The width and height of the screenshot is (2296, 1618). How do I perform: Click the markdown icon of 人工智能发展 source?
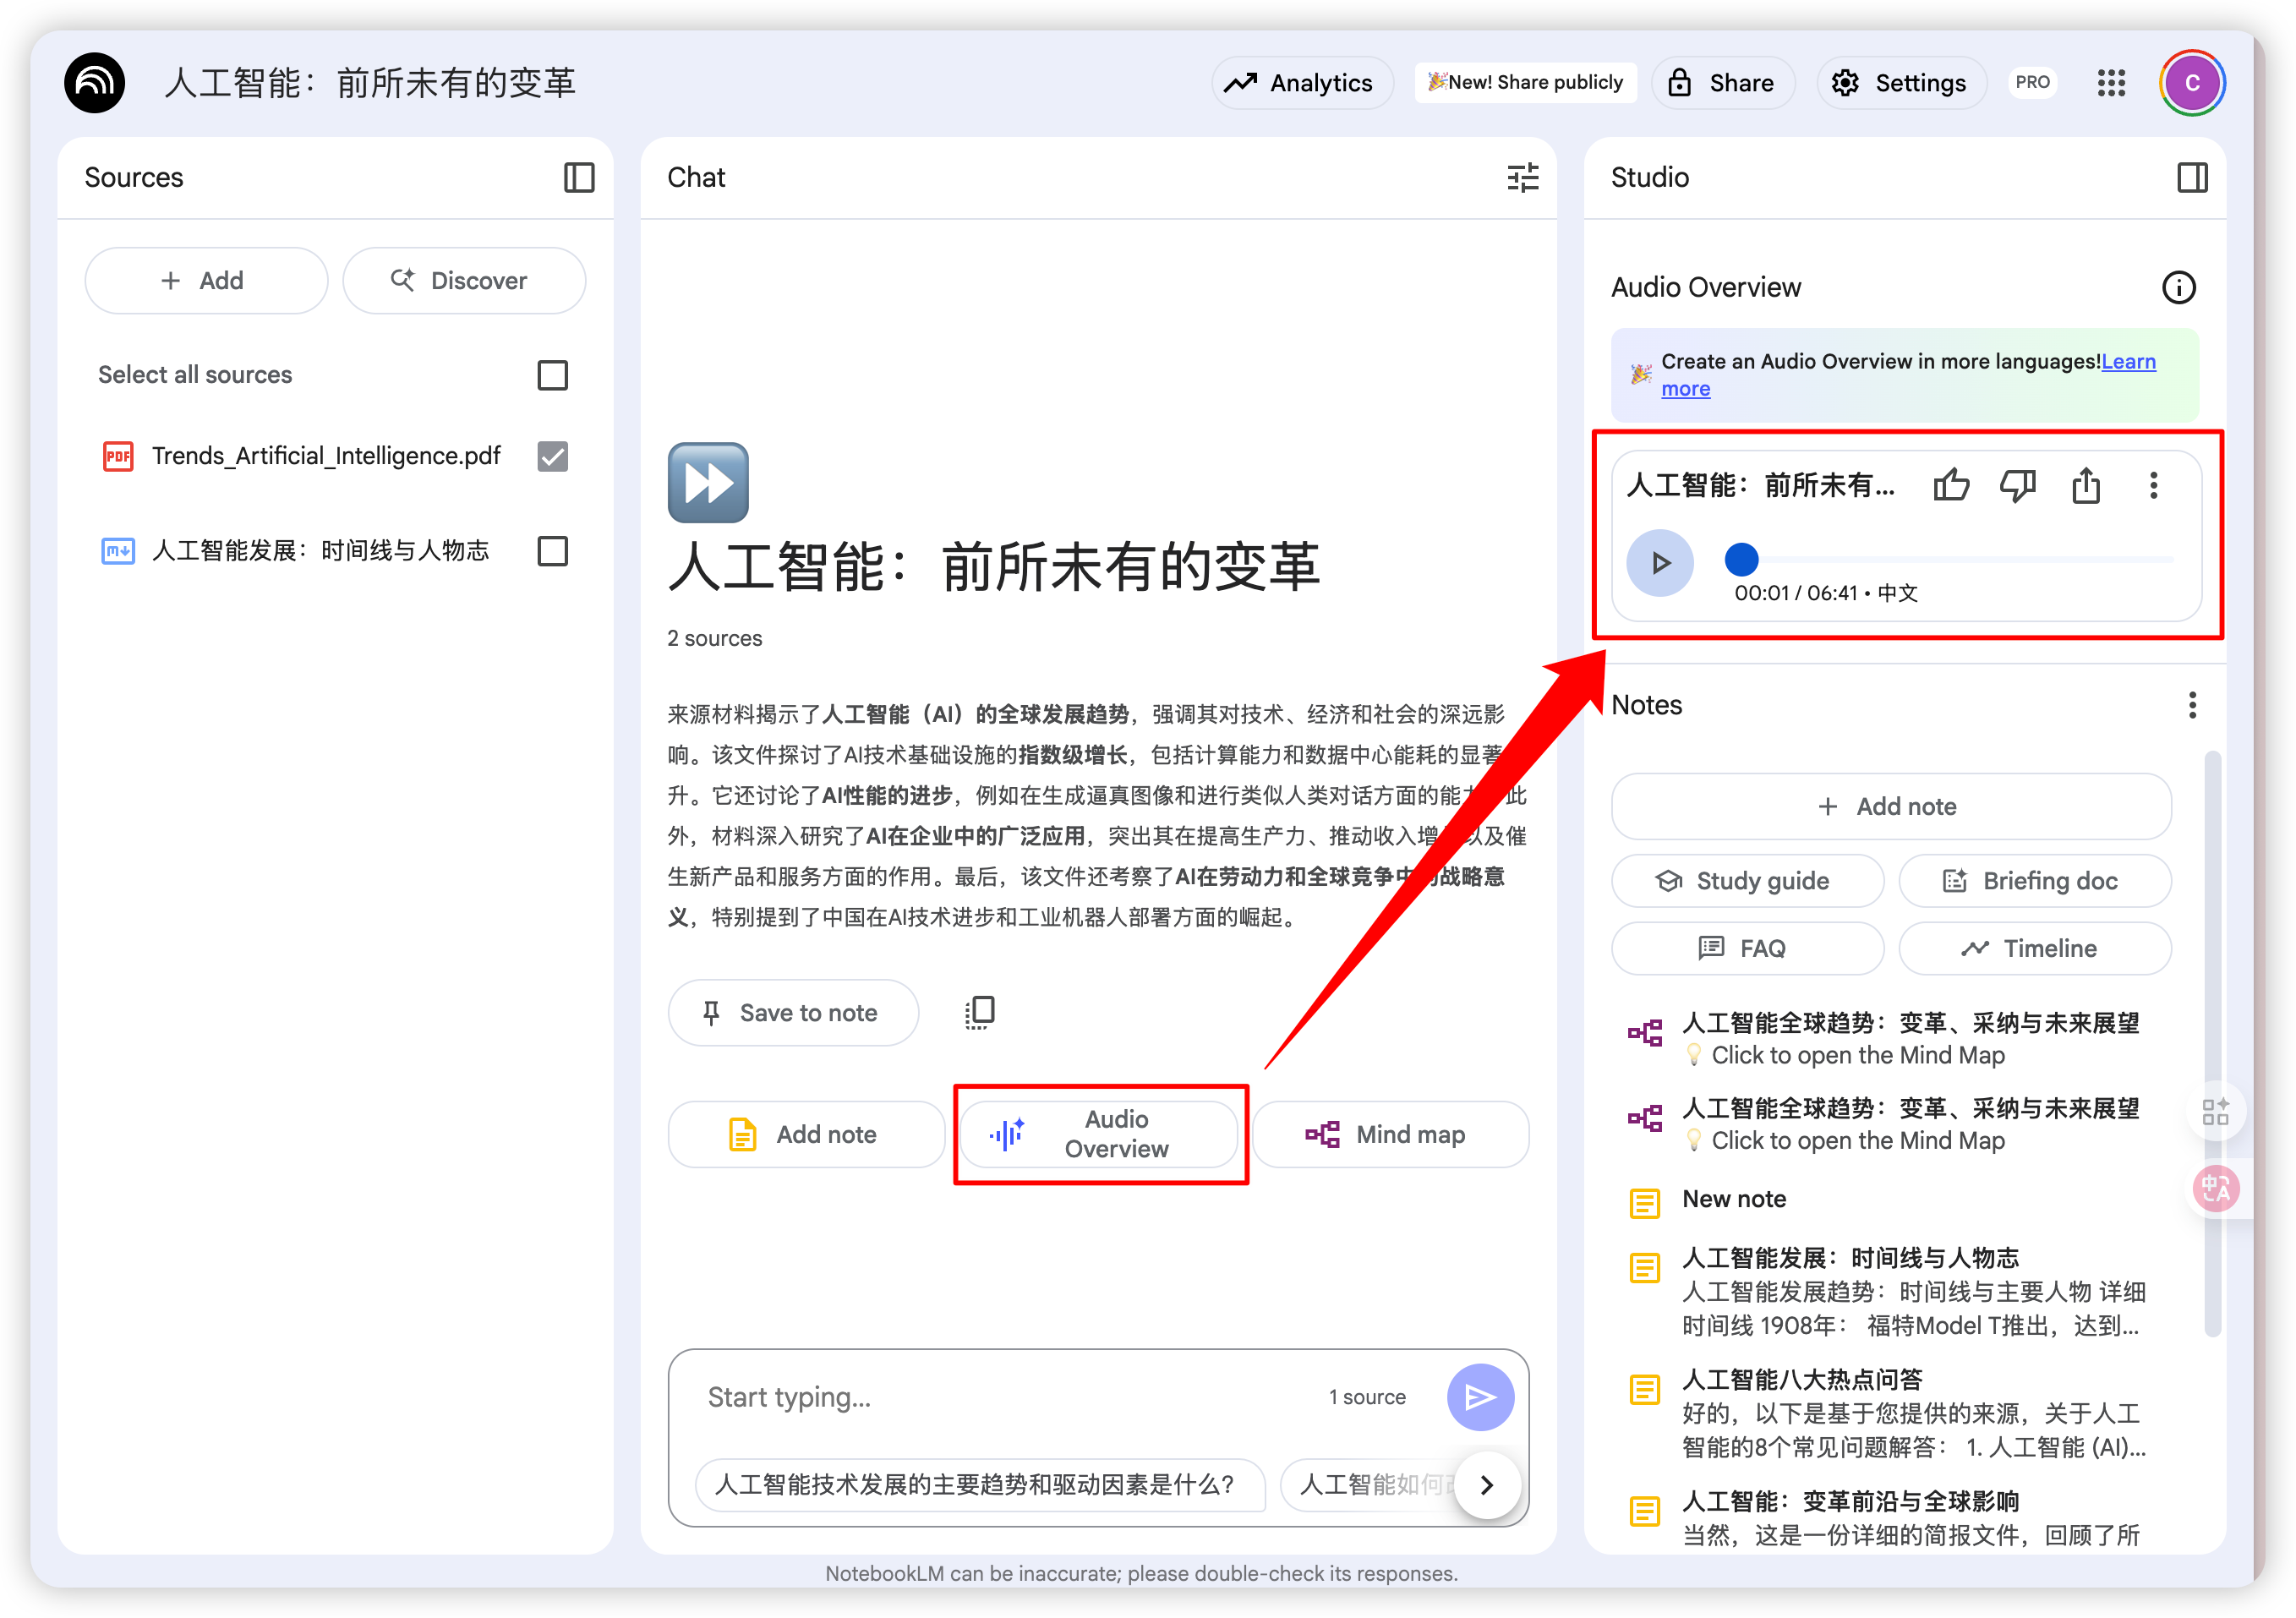click(x=118, y=551)
